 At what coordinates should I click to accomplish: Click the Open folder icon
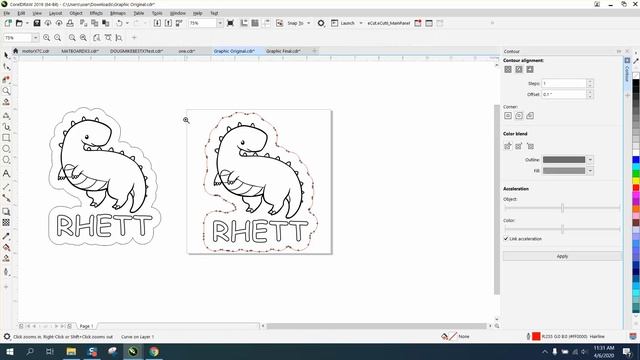tap(19, 23)
